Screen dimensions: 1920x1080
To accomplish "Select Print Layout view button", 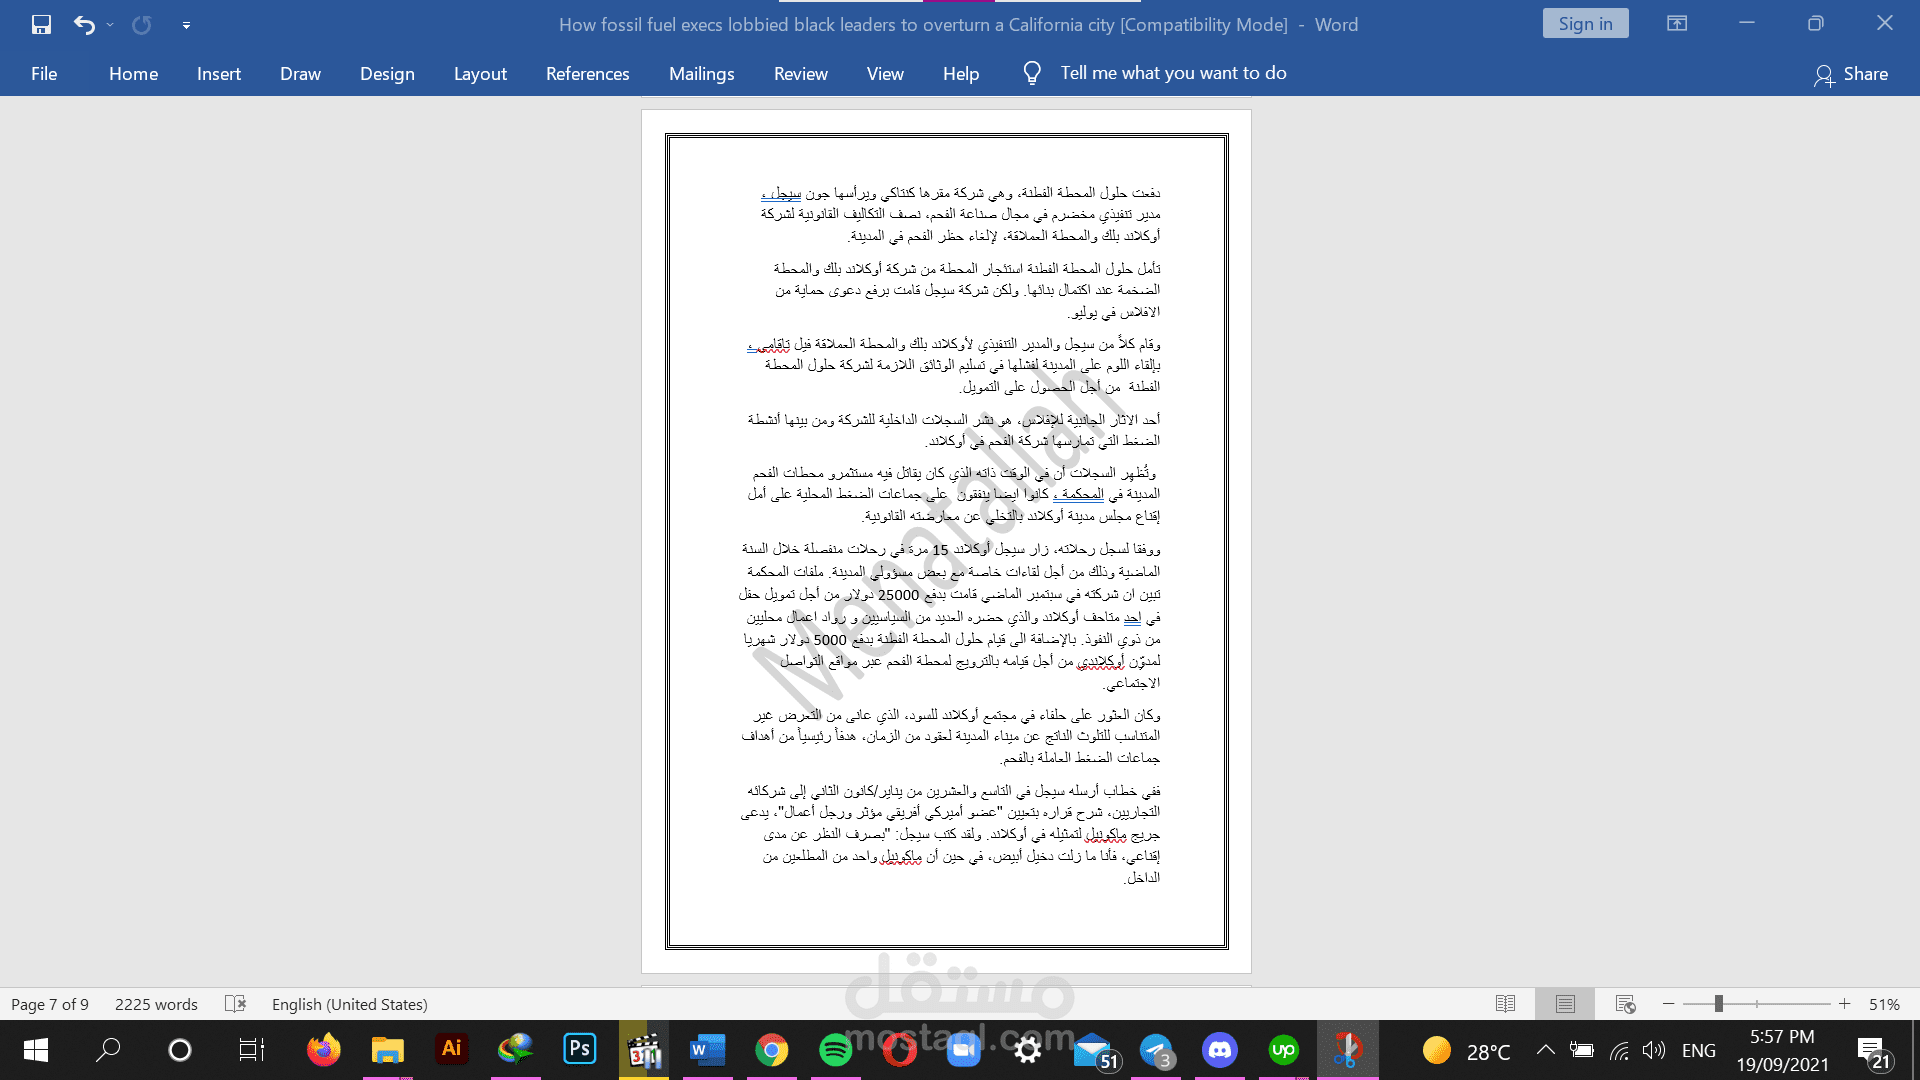I will pyautogui.click(x=1565, y=1004).
